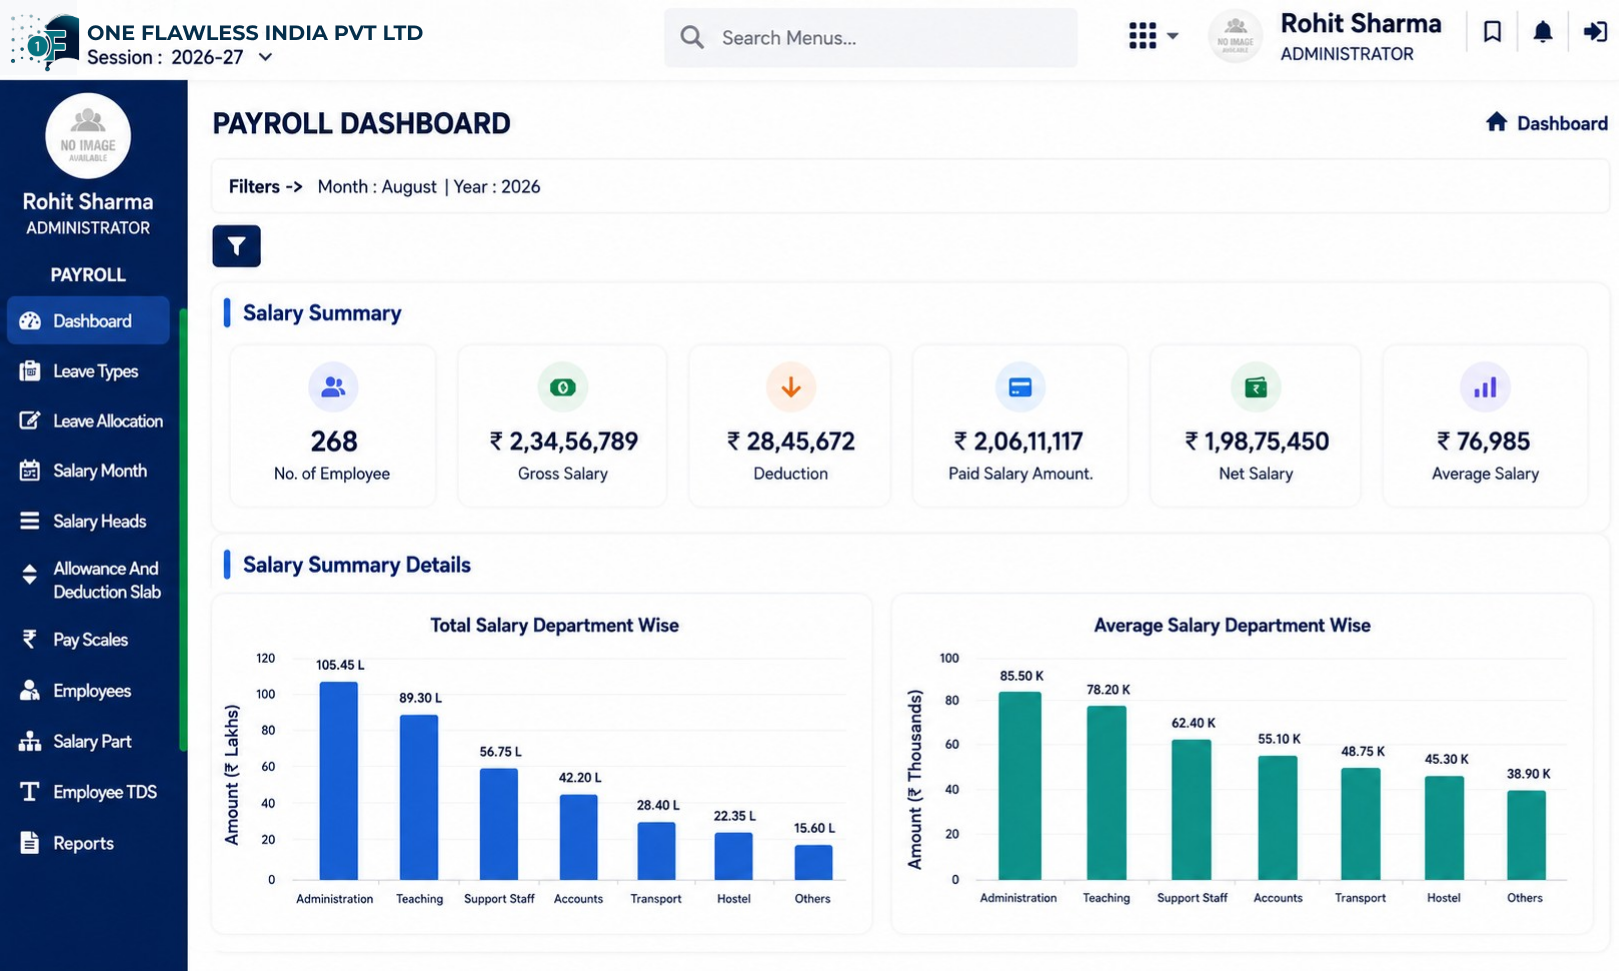
Task: Click the sidebar green scrollbar
Action: (183, 530)
